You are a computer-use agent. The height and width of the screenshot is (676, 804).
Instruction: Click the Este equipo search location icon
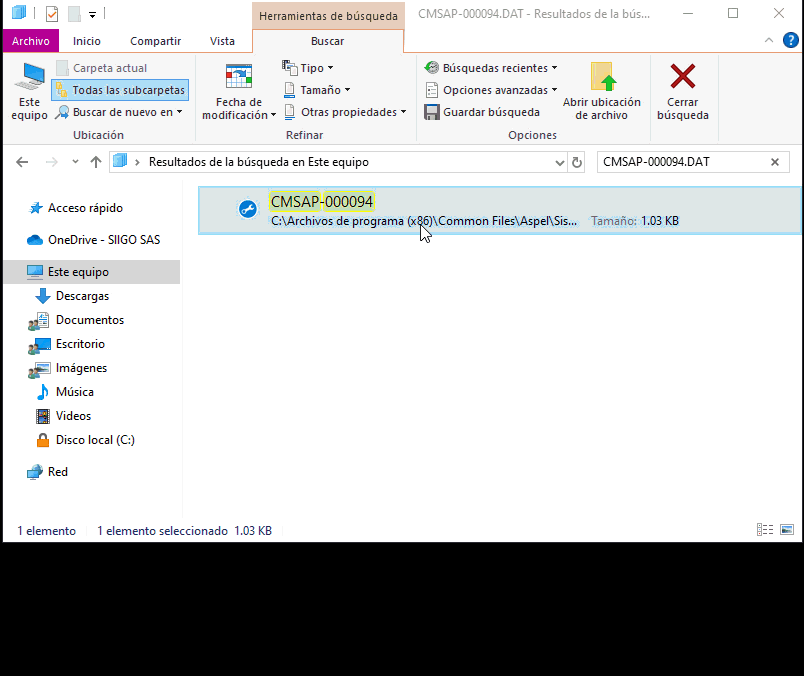click(29, 80)
